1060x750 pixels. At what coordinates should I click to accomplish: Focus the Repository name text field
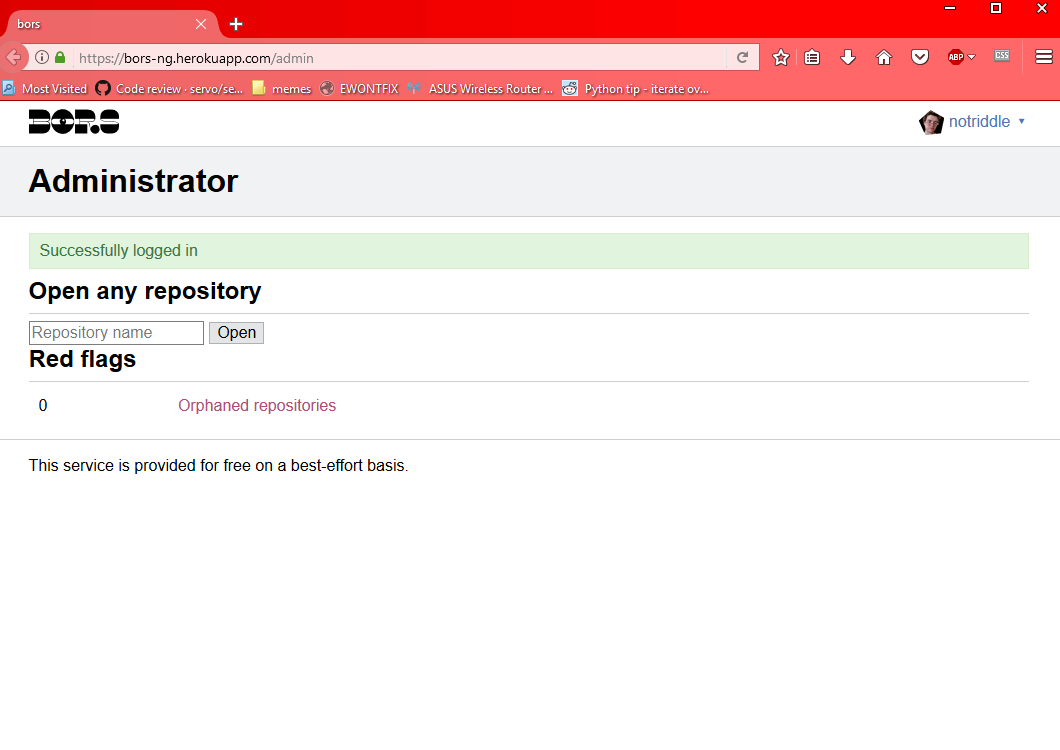(116, 333)
